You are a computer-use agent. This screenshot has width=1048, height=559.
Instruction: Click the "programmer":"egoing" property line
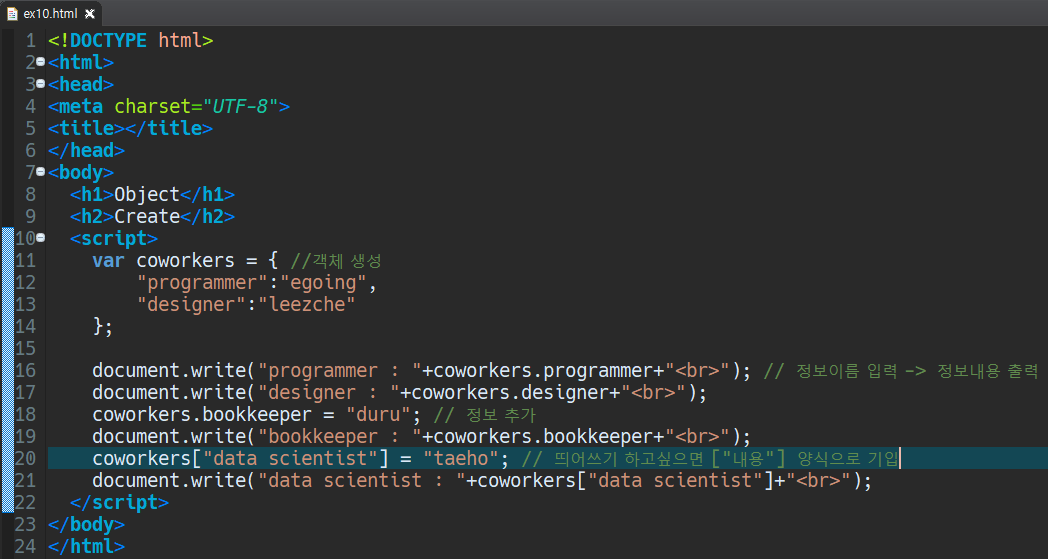point(257,282)
